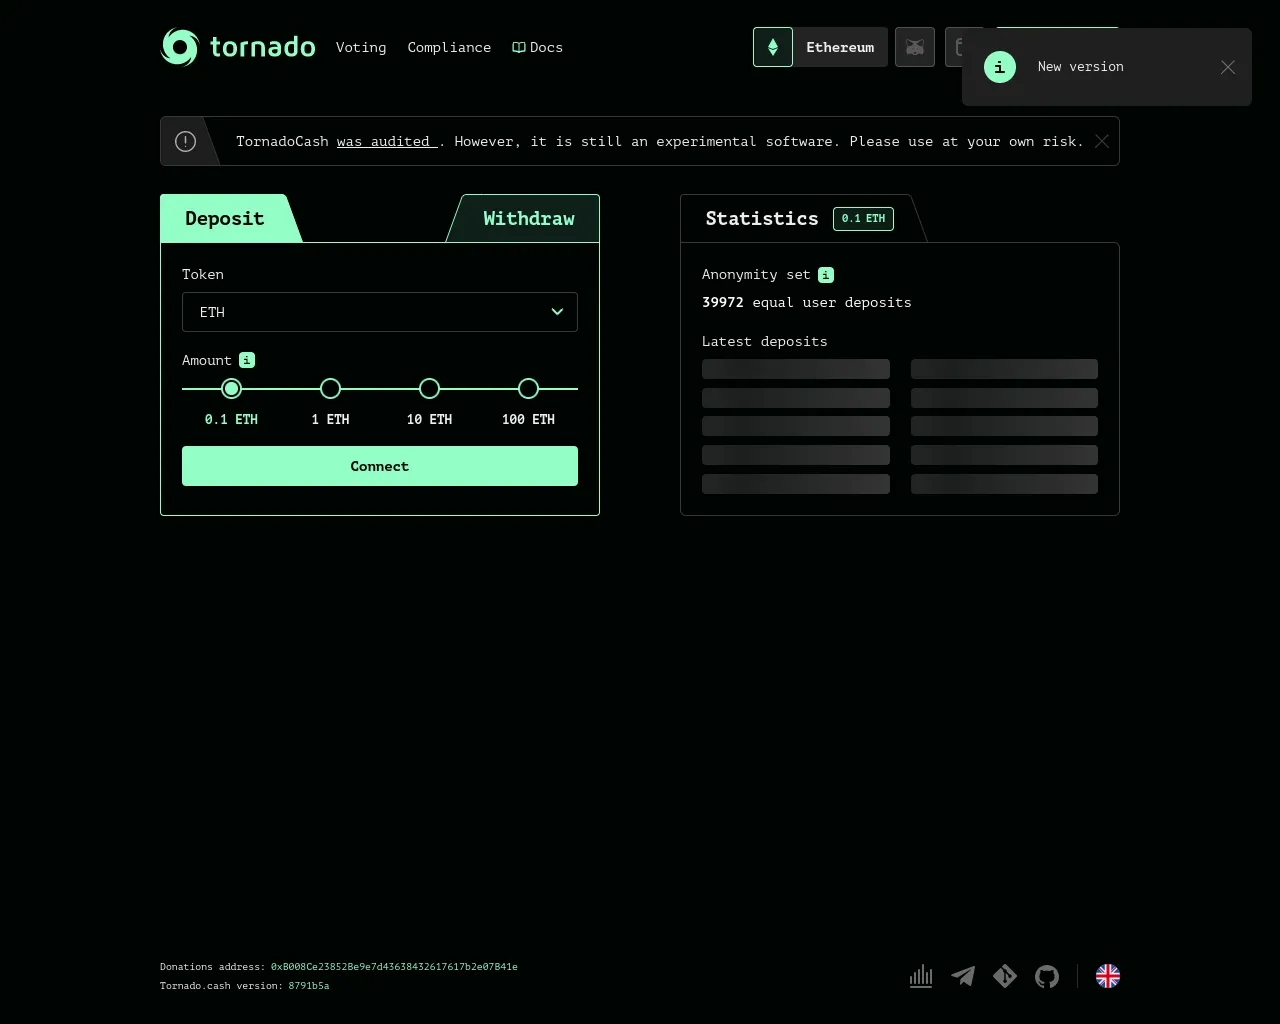Click the info icon in the New version notification
Screen dimensions: 1280x1024
coord(1000,67)
